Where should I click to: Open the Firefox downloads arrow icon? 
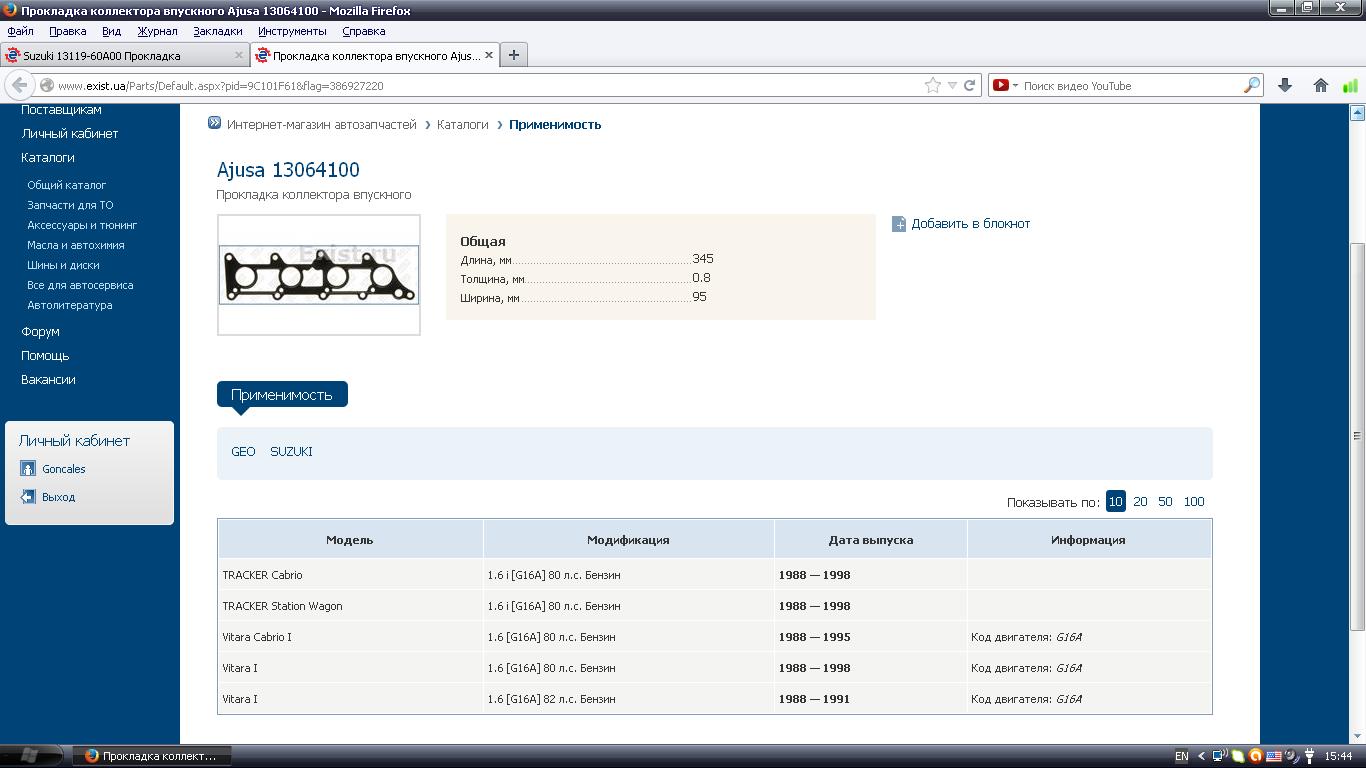pyautogui.click(x=1285, y=85)
